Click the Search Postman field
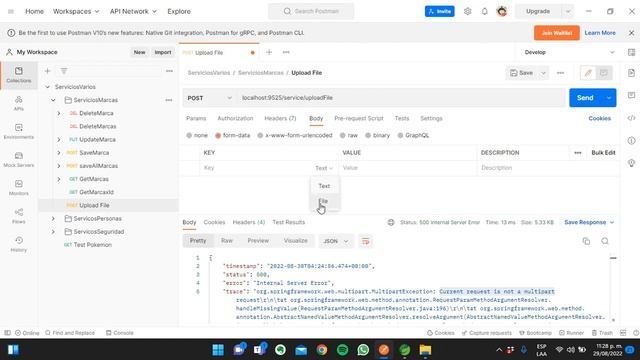This screenshot has height=360, width=640. tap(311, 11)
